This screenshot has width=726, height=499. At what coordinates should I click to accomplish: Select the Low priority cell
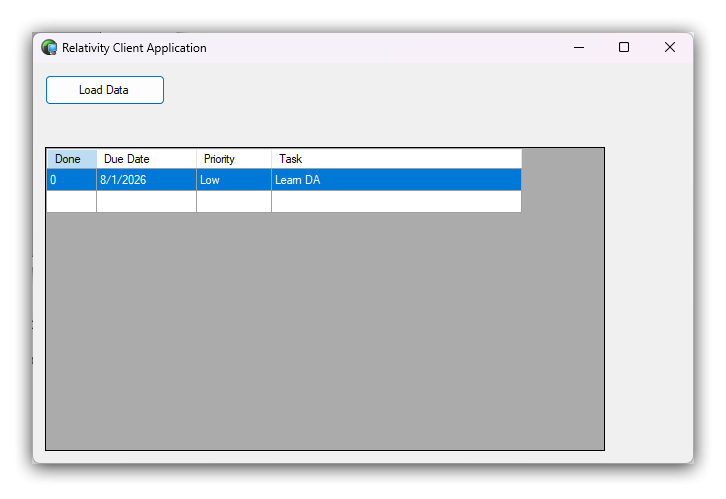click(234, 180)
